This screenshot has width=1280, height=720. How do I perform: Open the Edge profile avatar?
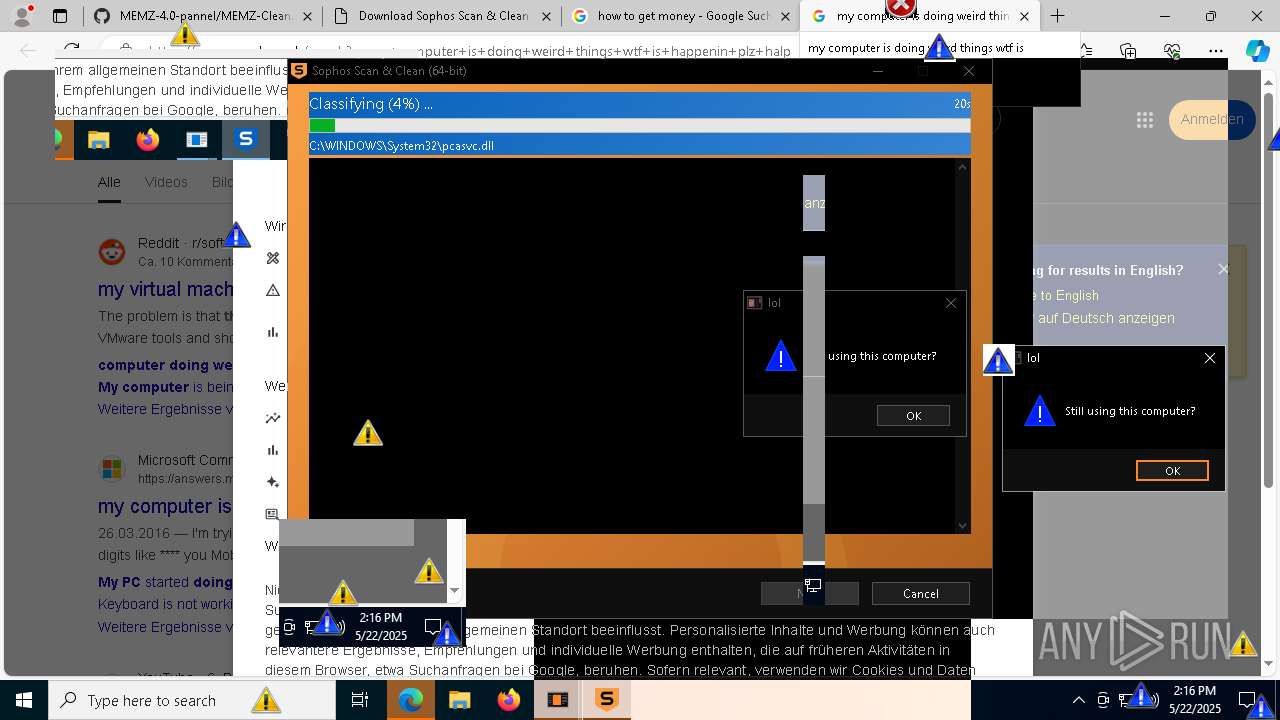(x=22, y=16)
